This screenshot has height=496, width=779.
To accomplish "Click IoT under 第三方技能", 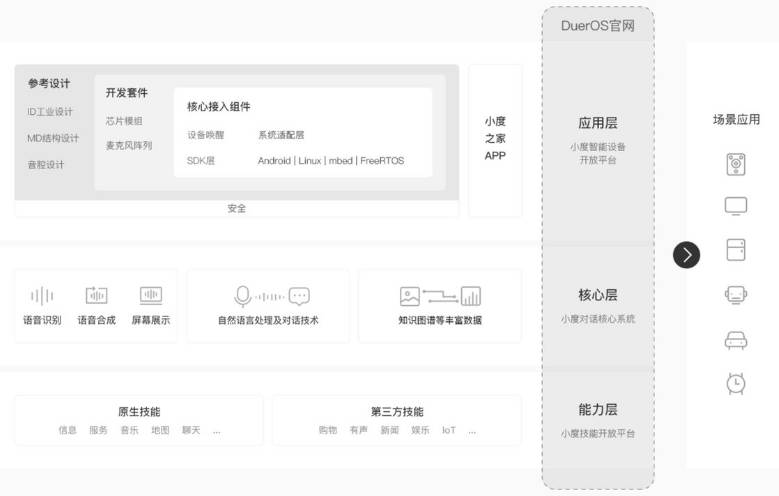I will tap(449, 430).
